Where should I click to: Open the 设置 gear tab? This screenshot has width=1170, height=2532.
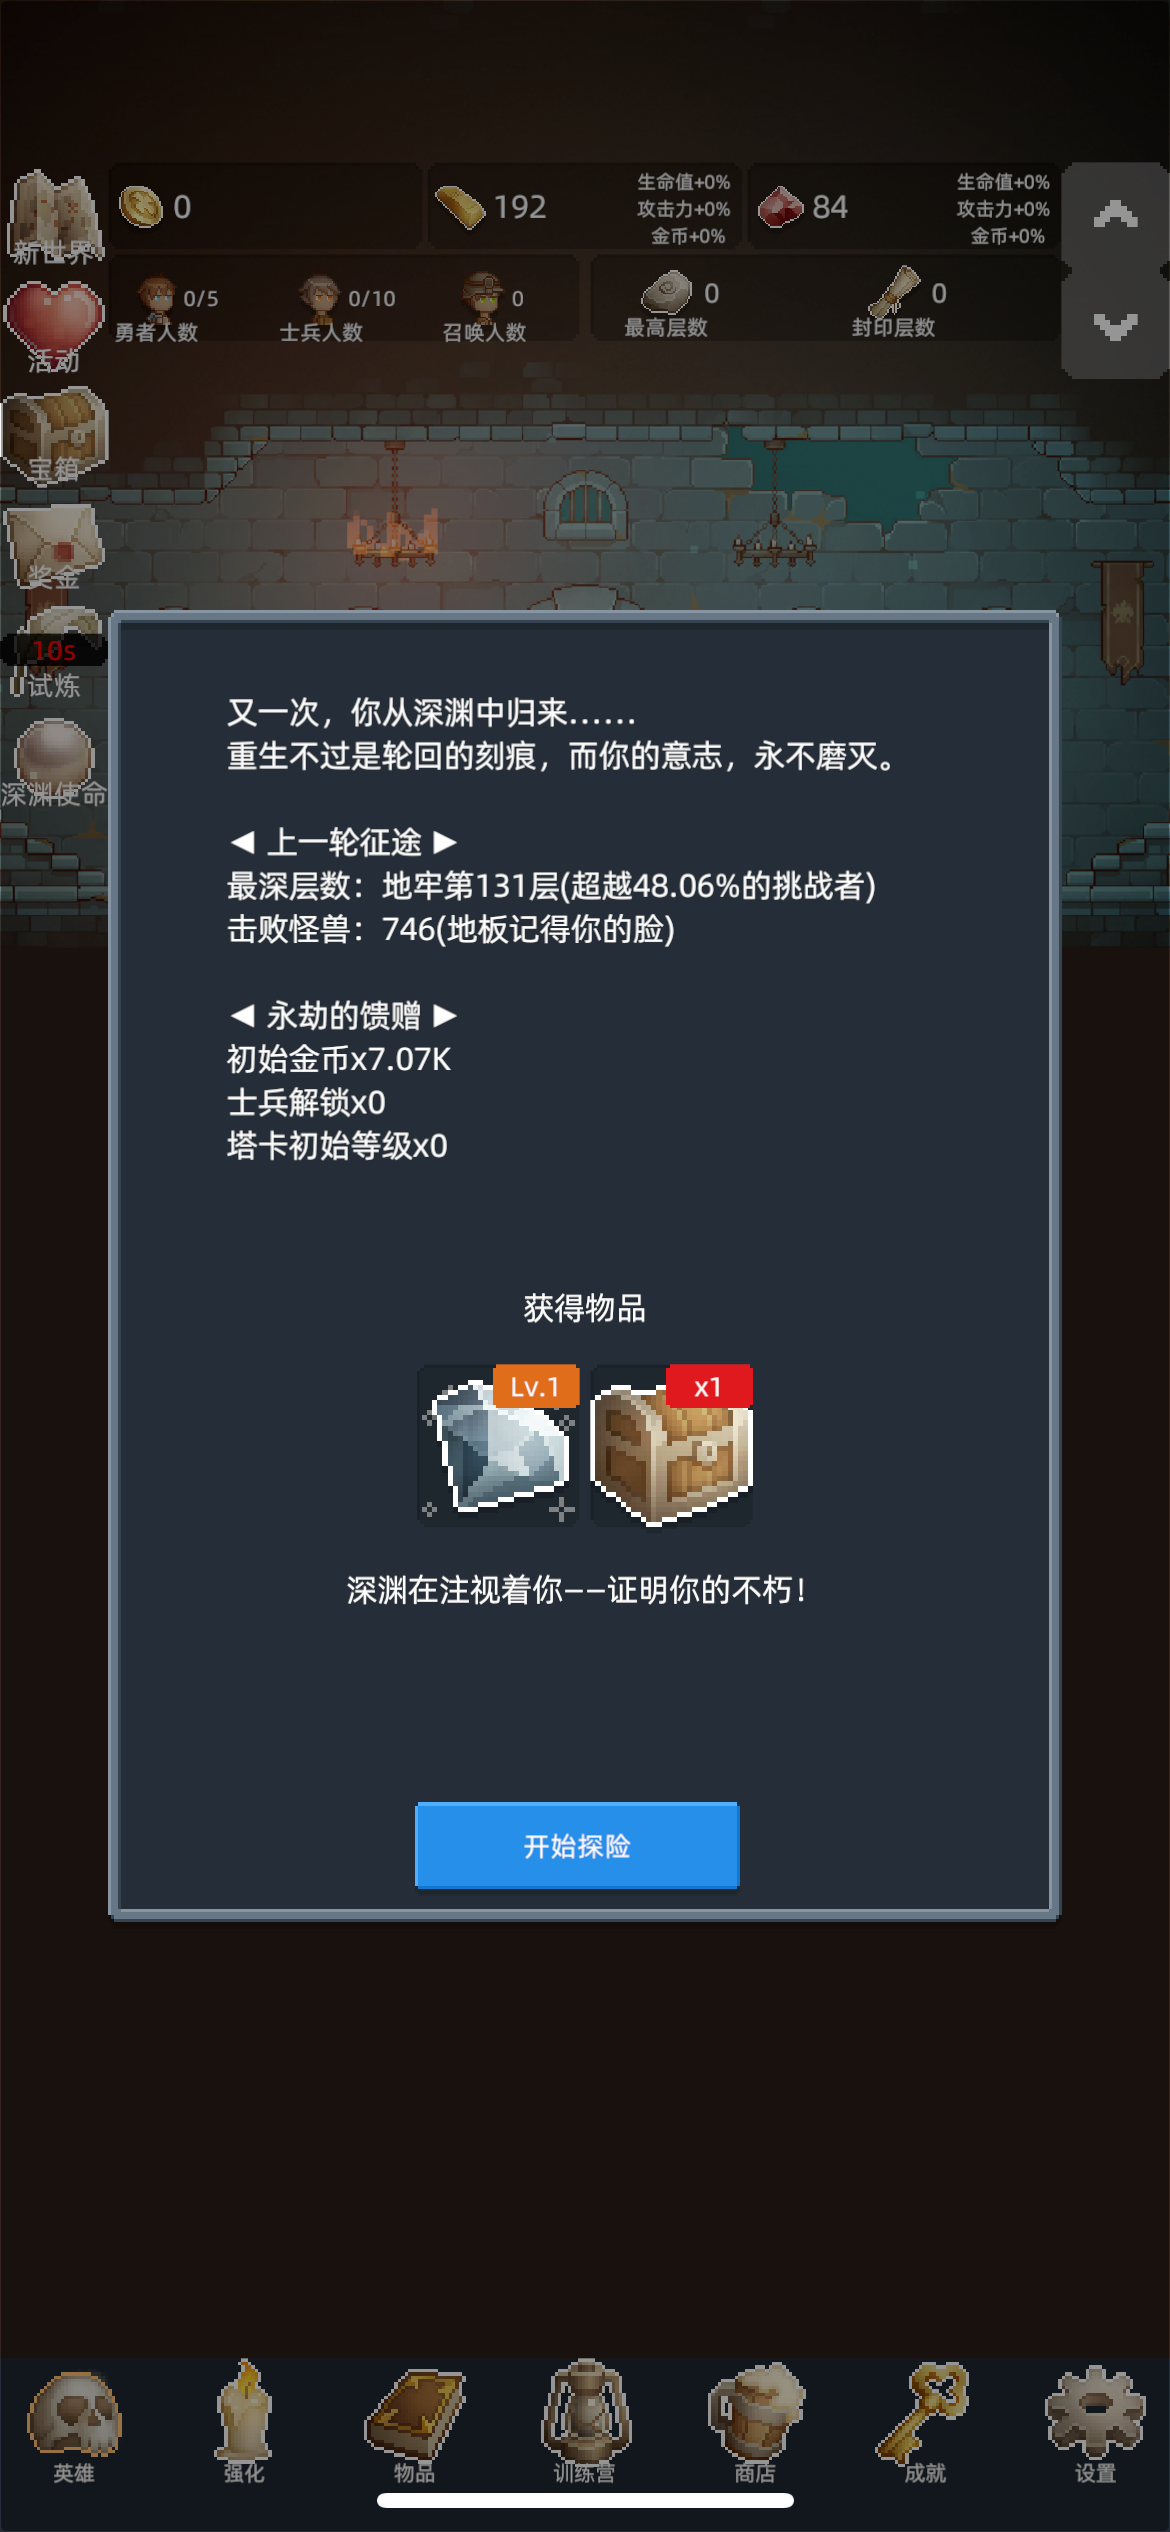(x=1095, y=2425)
